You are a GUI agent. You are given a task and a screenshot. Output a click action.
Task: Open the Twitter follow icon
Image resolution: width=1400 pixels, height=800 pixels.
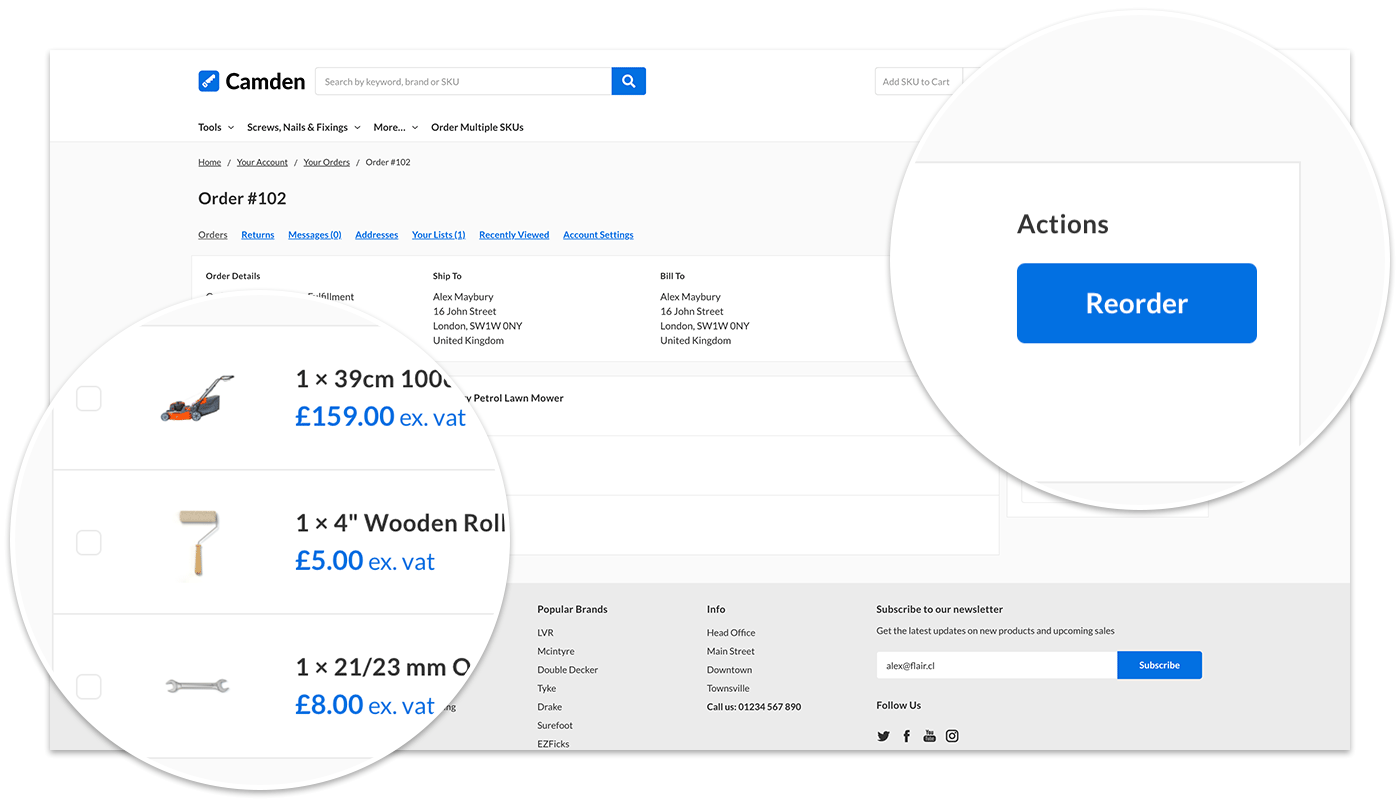883,736
